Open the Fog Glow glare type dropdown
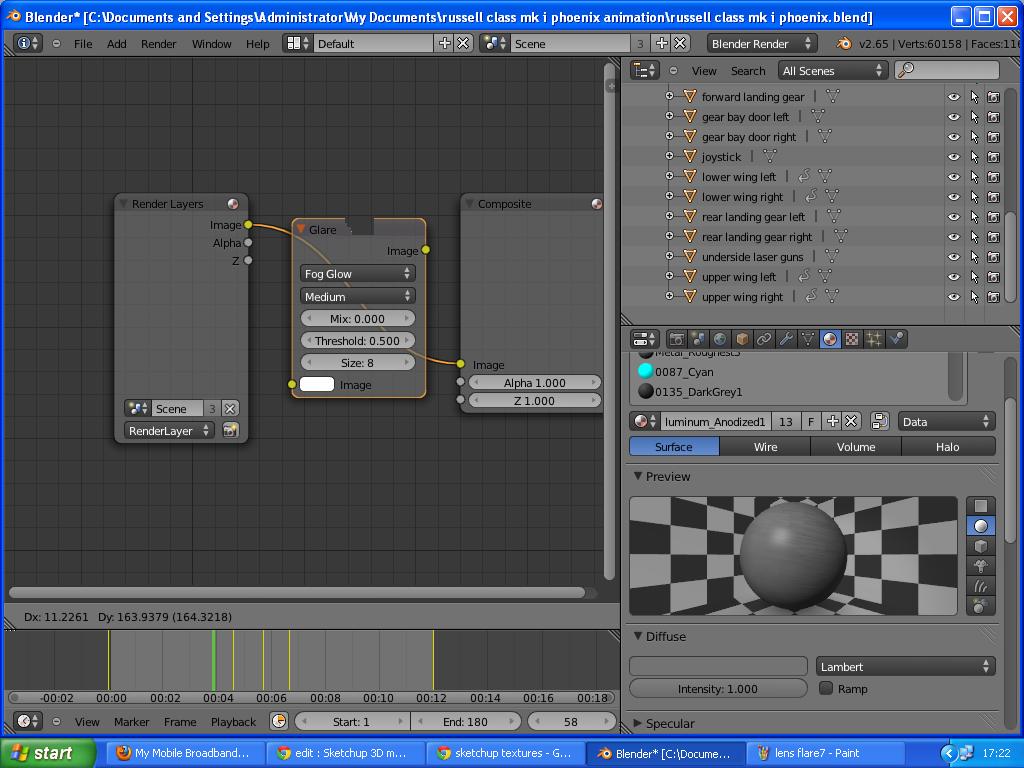The image size is (1024, 768). click(357, 273)
